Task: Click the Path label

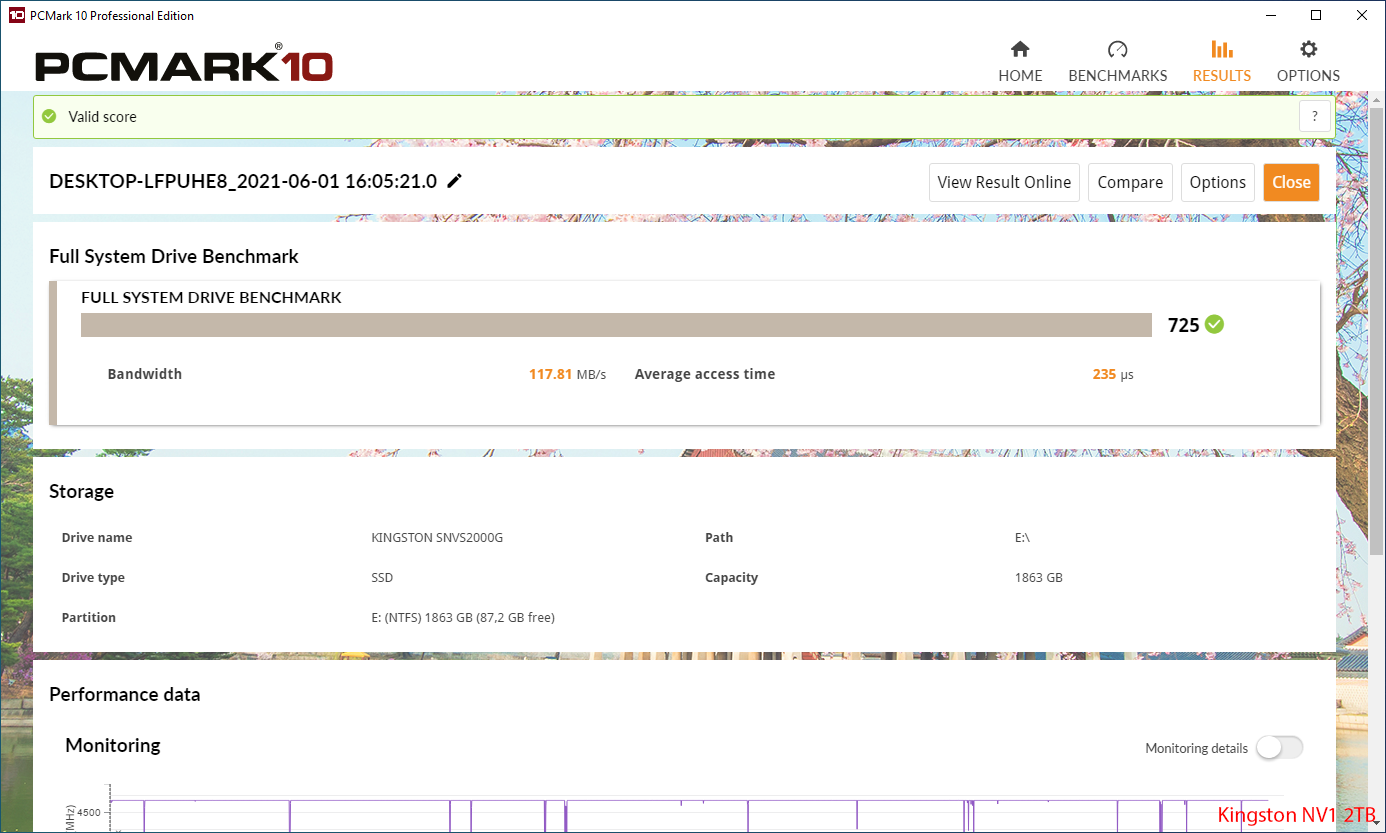Action: pyautogui.click(x=719, y=538)
